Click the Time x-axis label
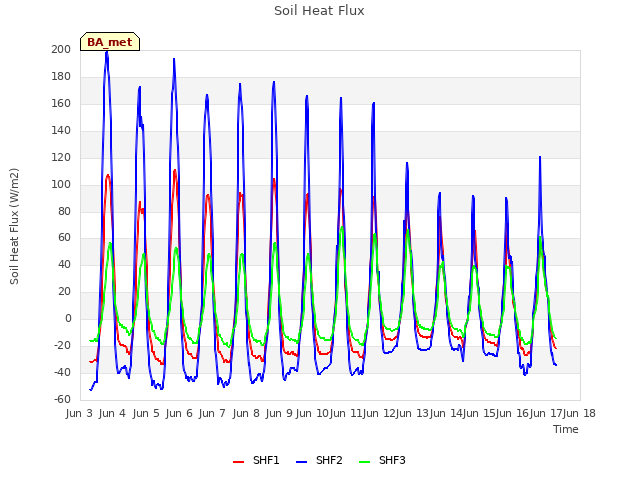This screenshot has width=640, height=480. click(566, 429)
